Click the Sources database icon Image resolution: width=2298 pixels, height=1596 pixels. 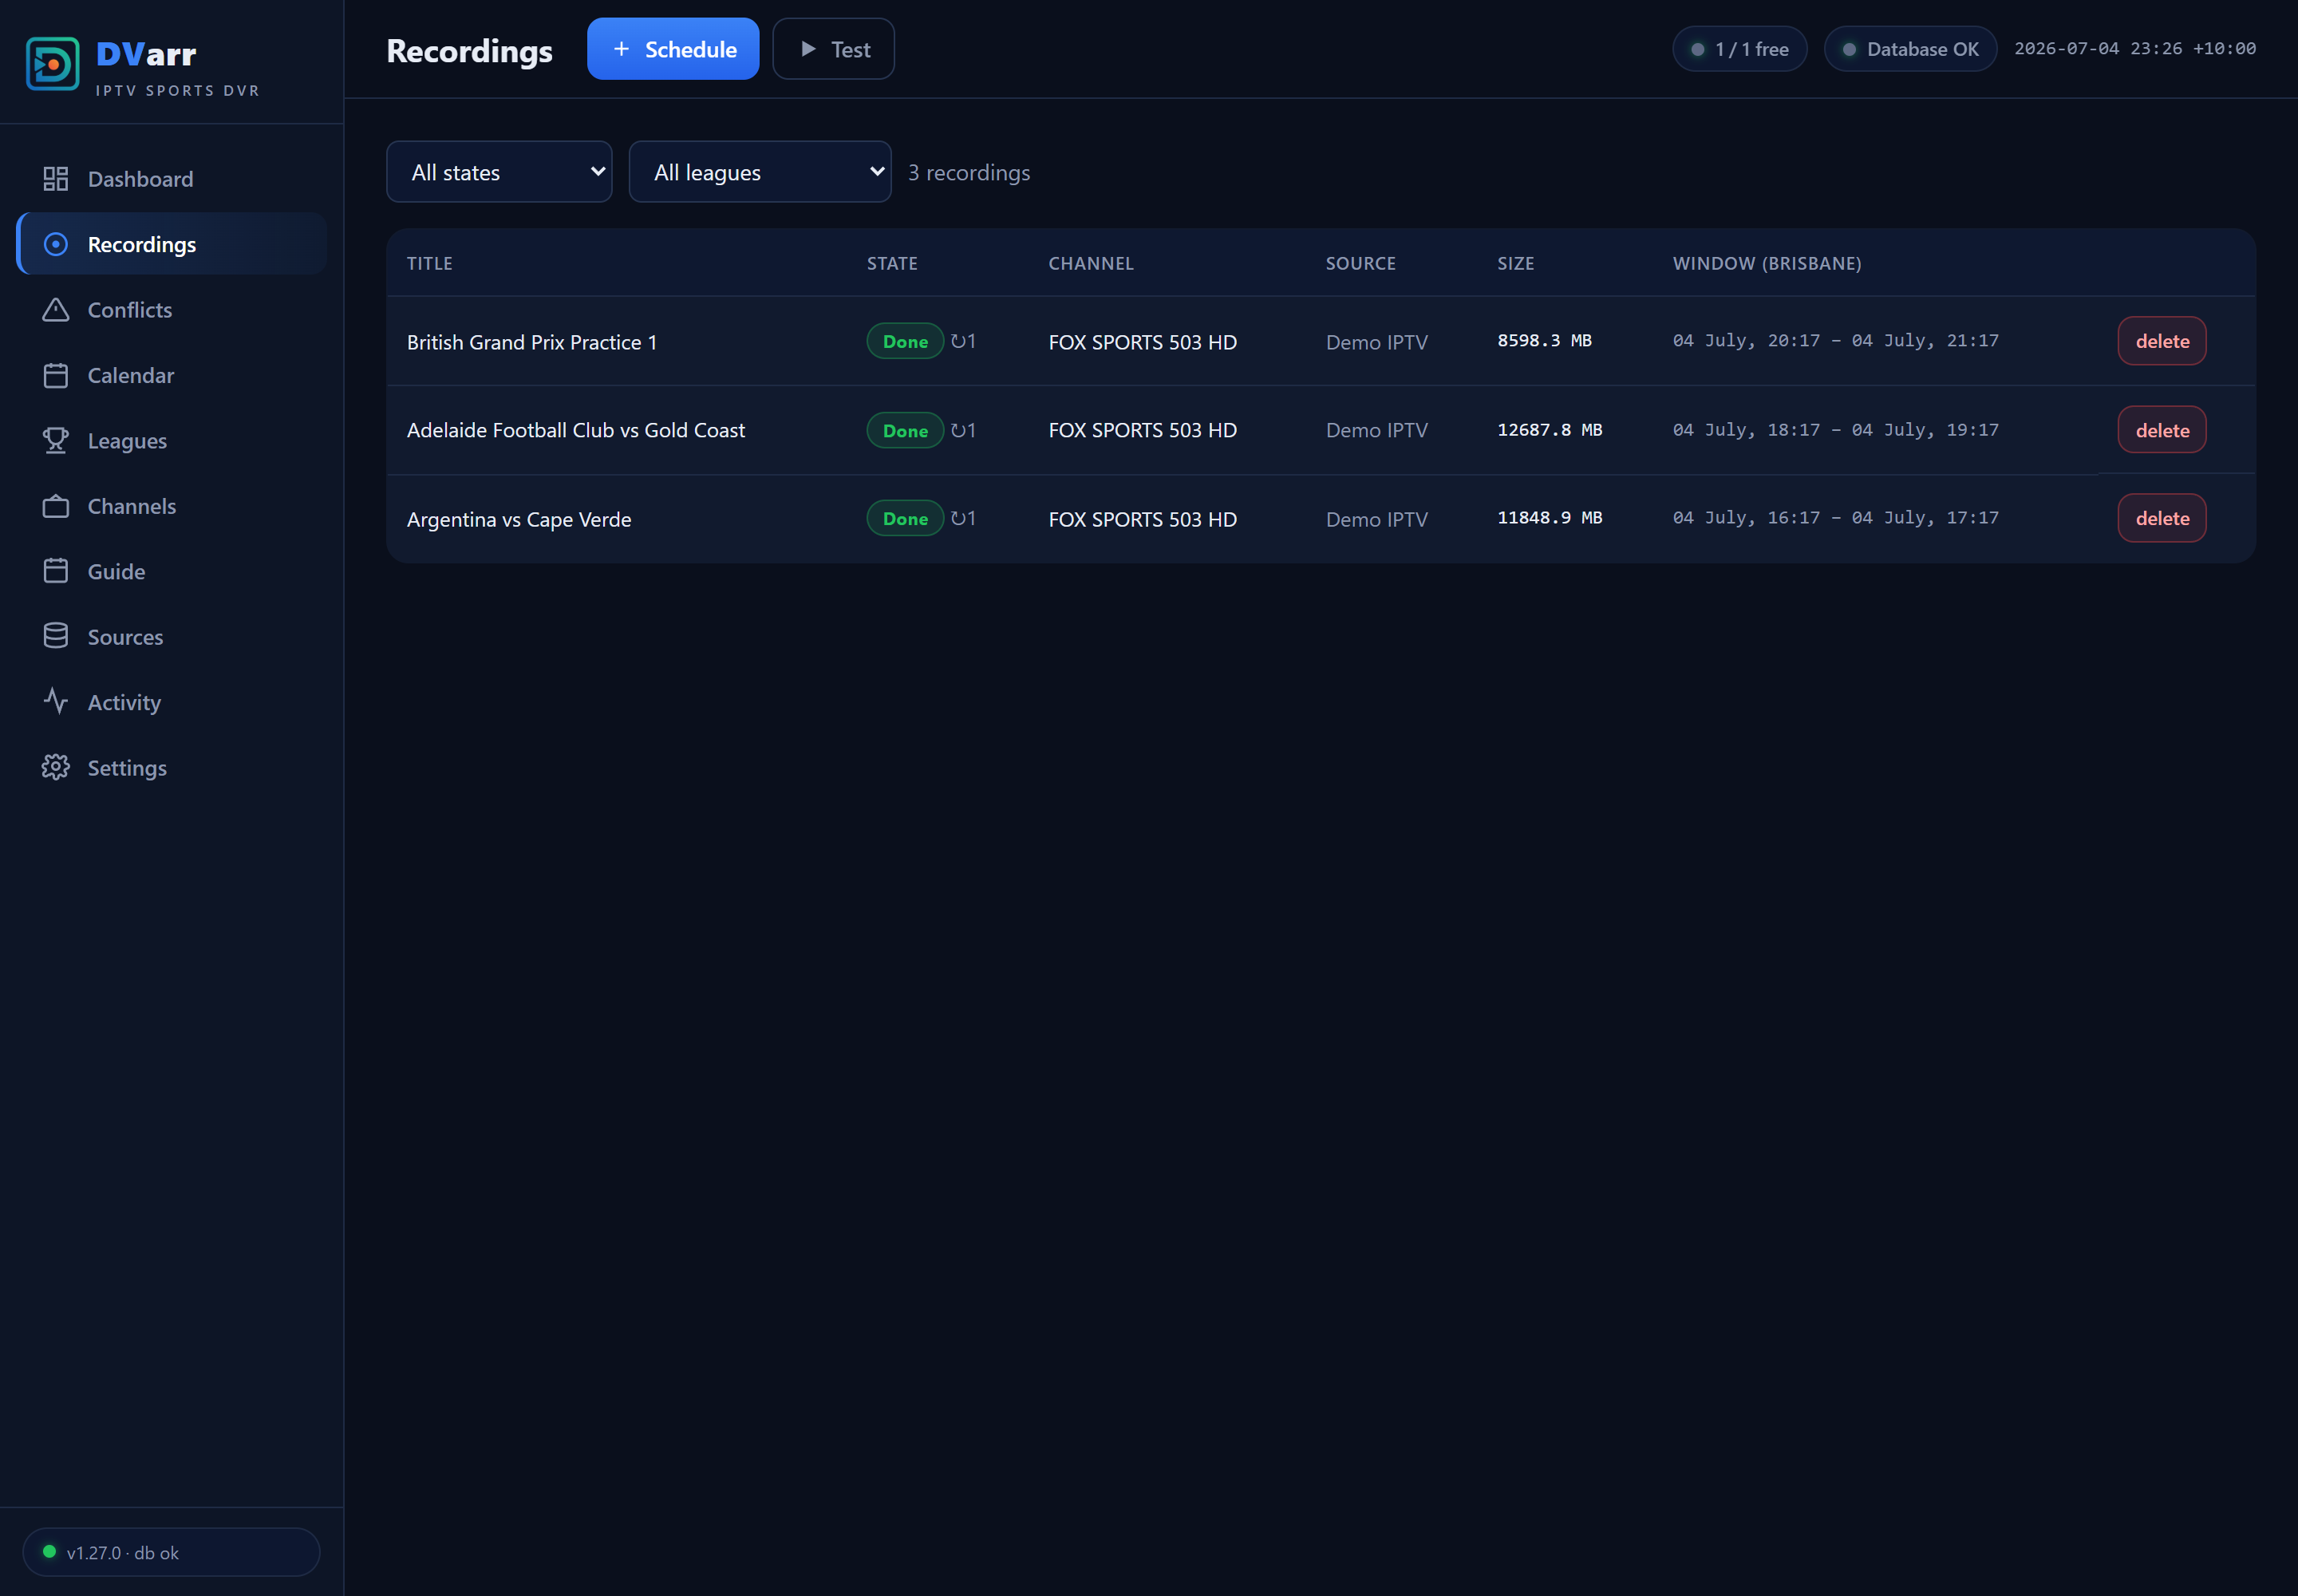pos(56,636)
